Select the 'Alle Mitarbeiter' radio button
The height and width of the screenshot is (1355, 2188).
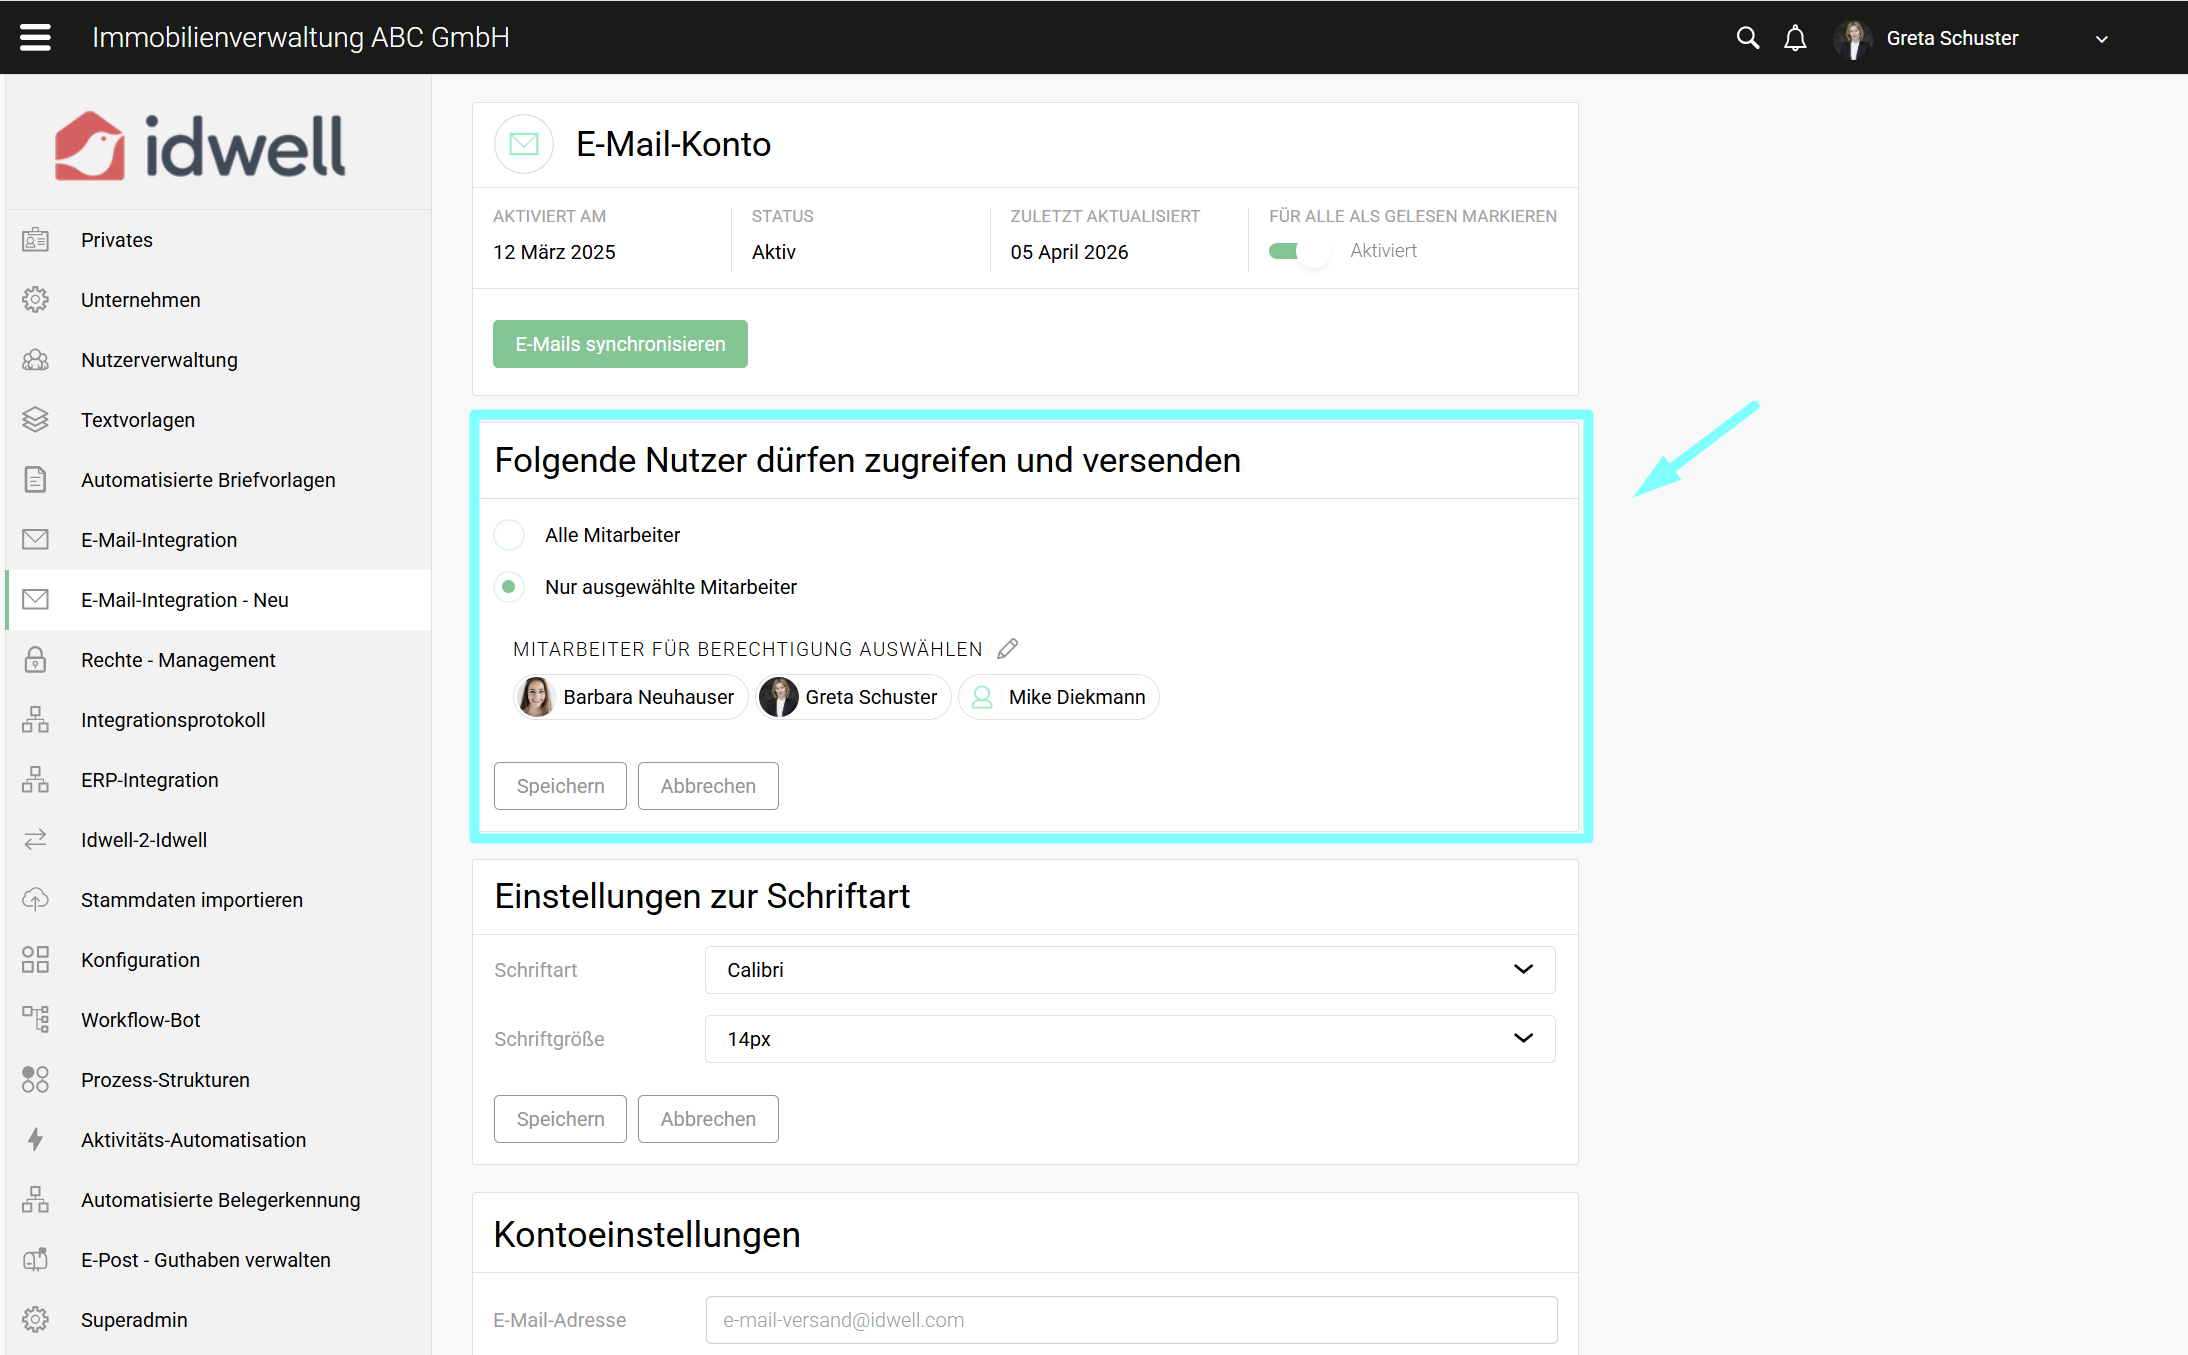click(x=509, y=535)
